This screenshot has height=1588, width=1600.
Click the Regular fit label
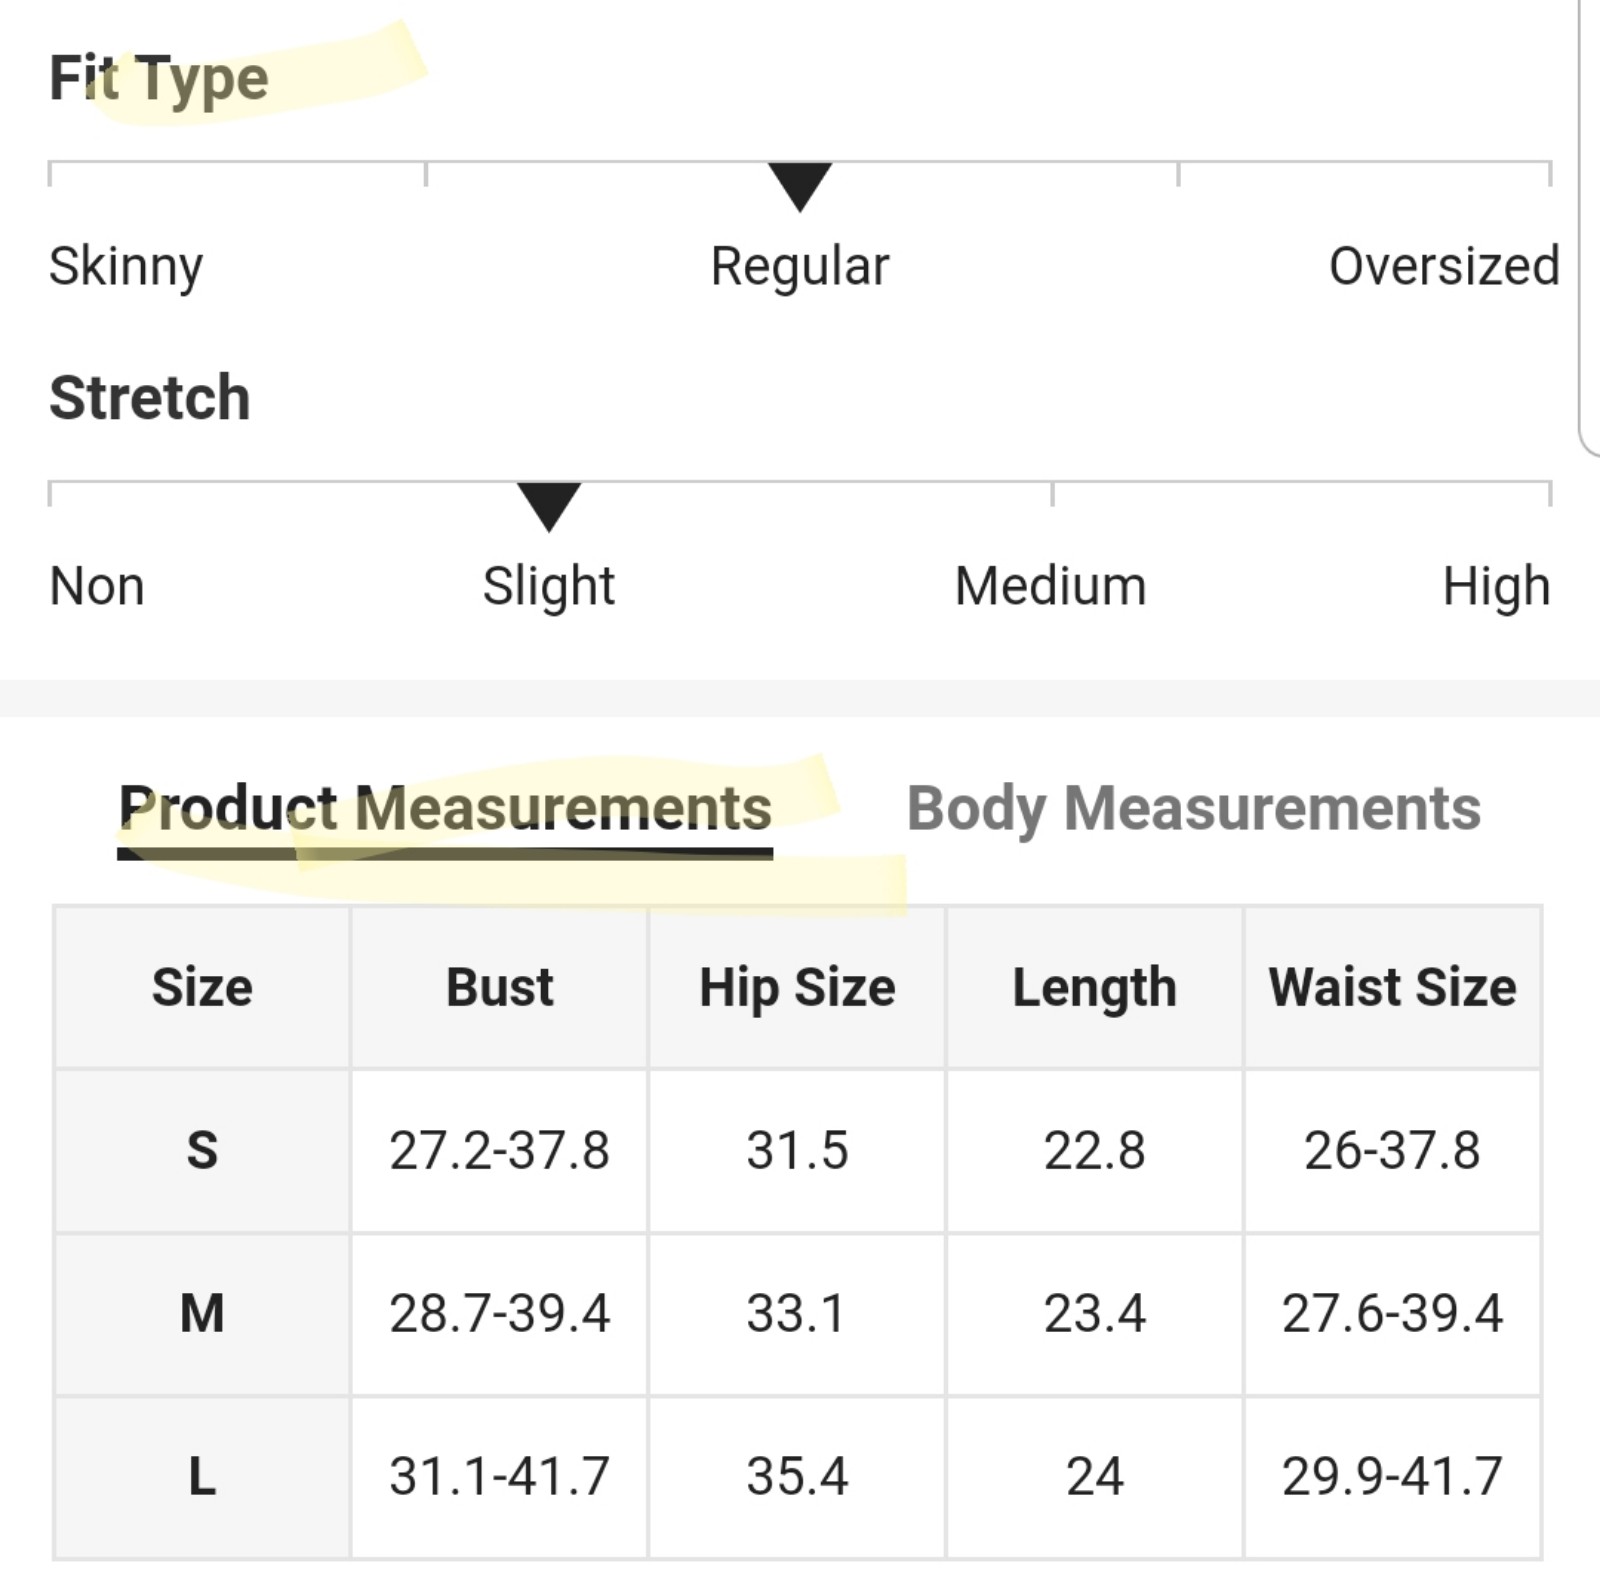pos(800,267)
